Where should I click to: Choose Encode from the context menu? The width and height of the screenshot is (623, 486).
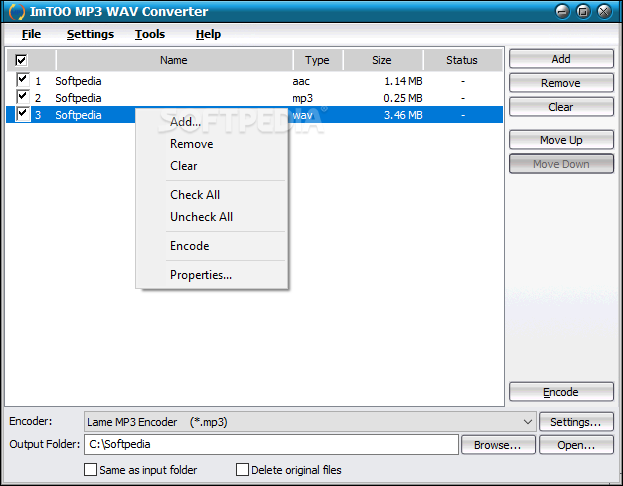211,246
